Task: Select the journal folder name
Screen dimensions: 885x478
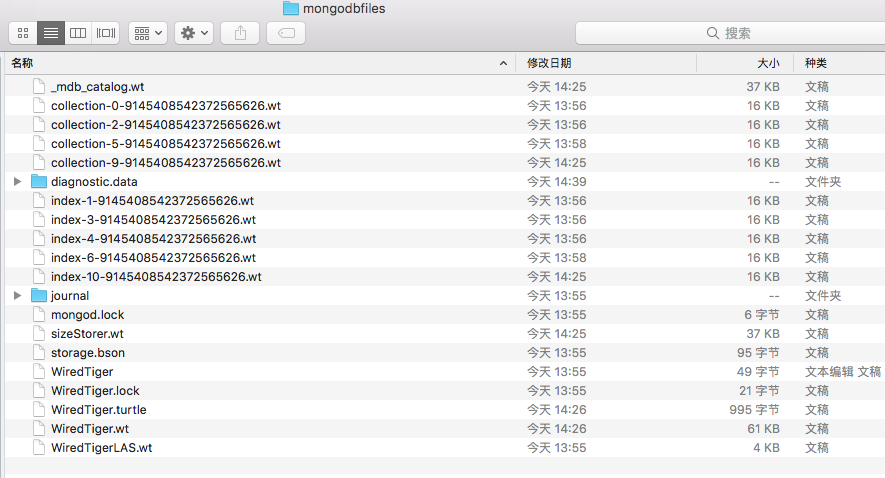Action: 70,296
